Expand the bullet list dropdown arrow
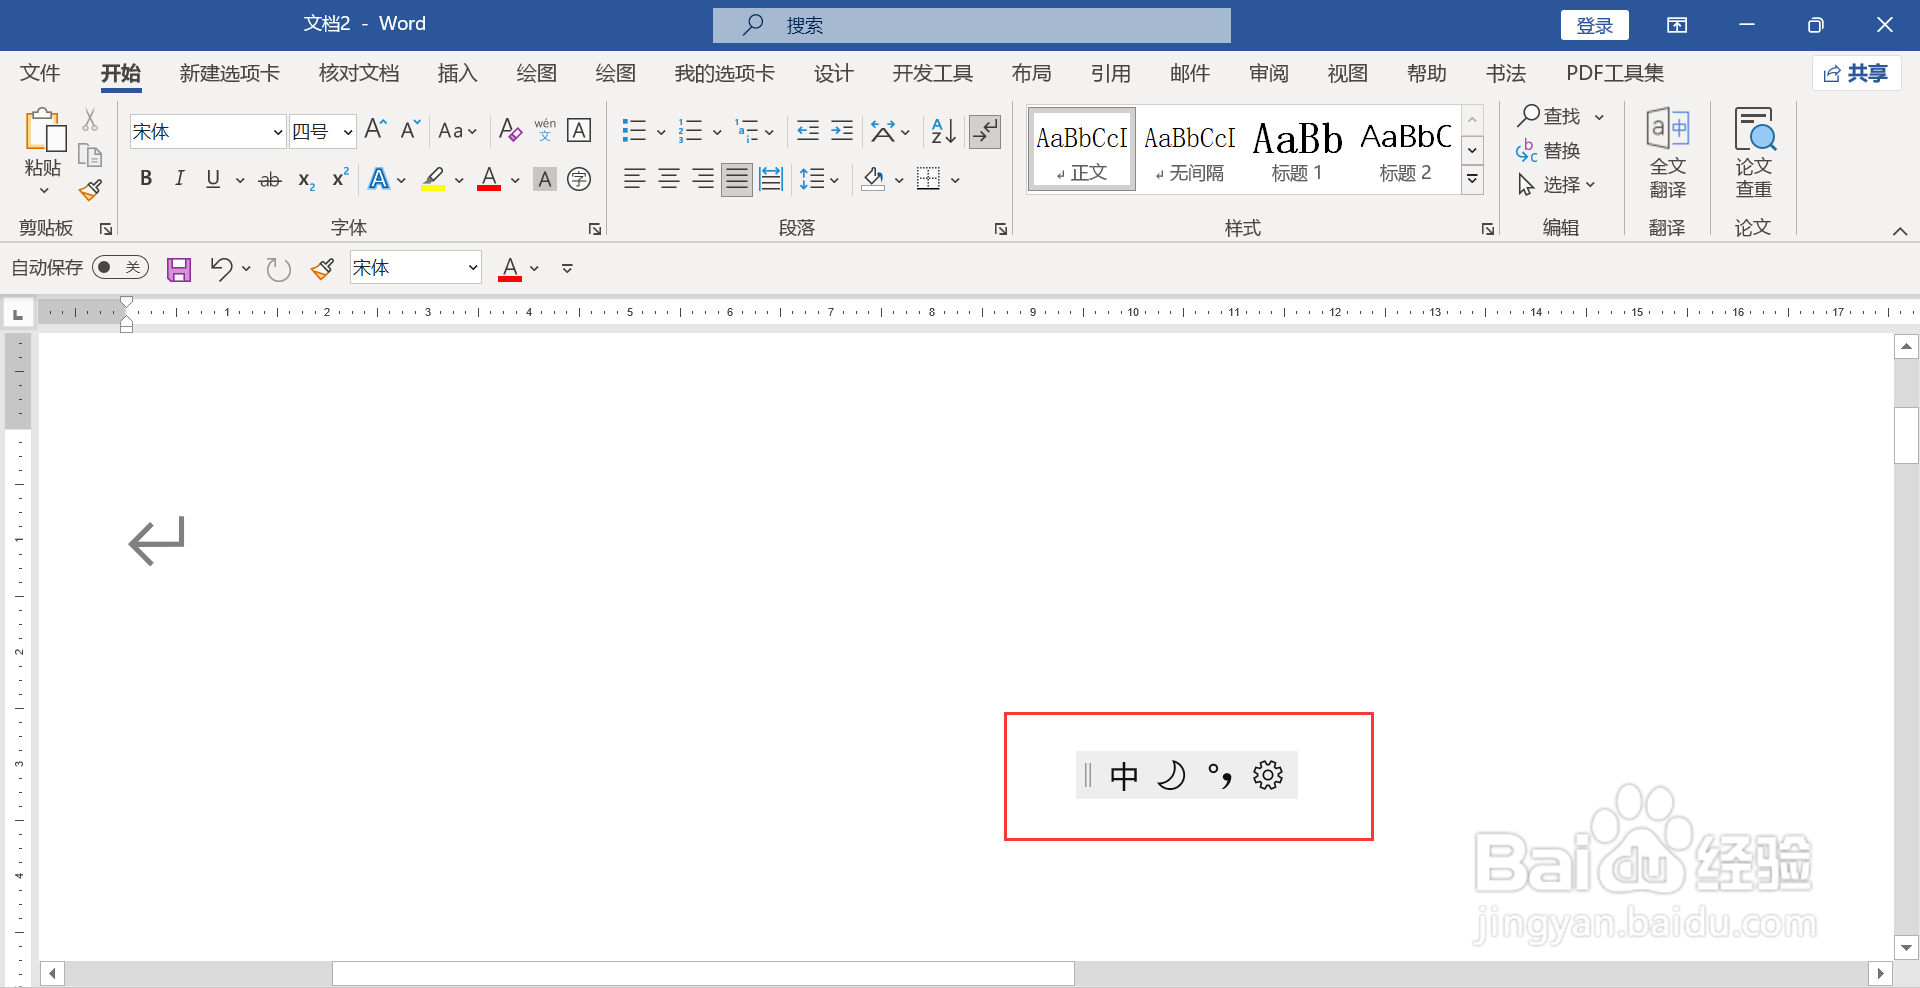 (x=661, y=131)
